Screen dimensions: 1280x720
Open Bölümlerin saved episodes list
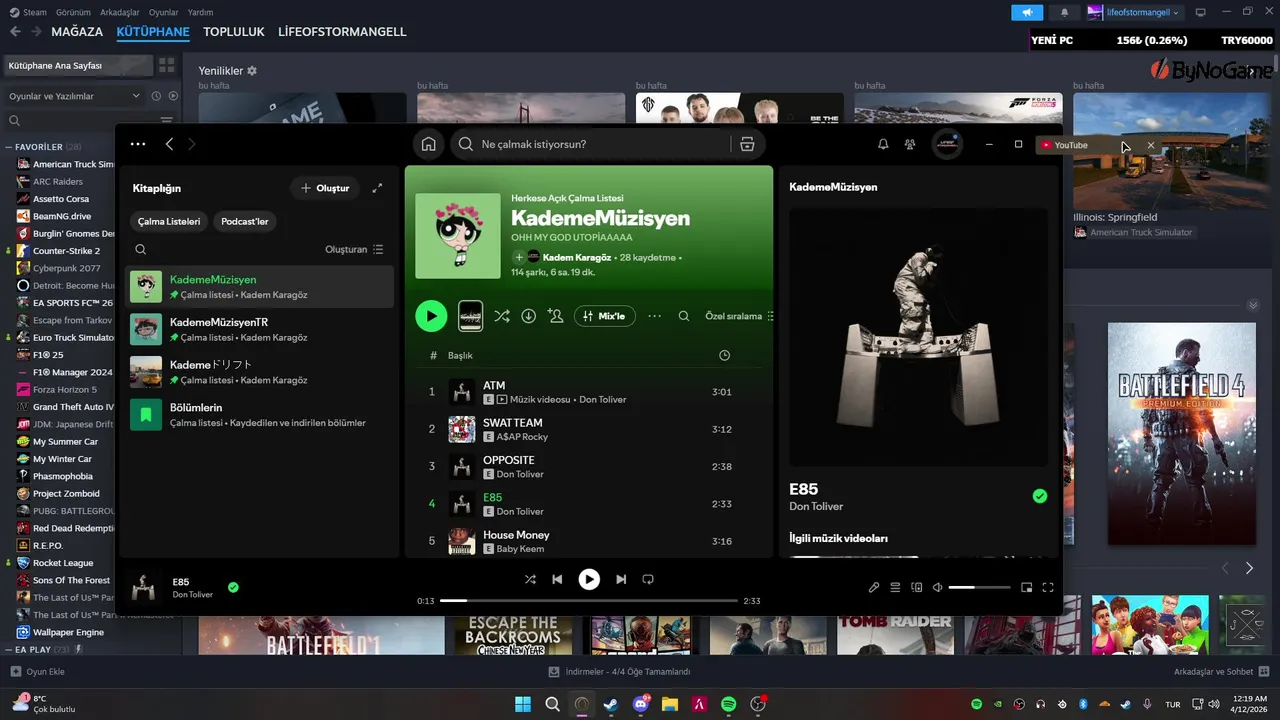pos(260,414)
